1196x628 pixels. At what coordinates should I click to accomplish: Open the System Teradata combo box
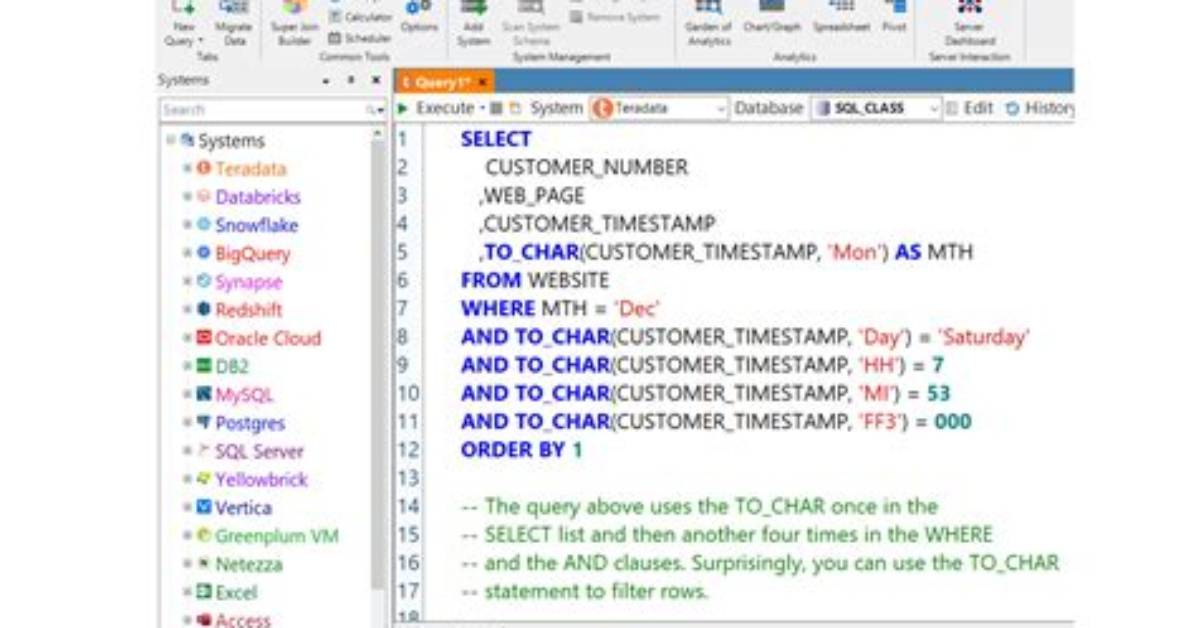(659, 108)
